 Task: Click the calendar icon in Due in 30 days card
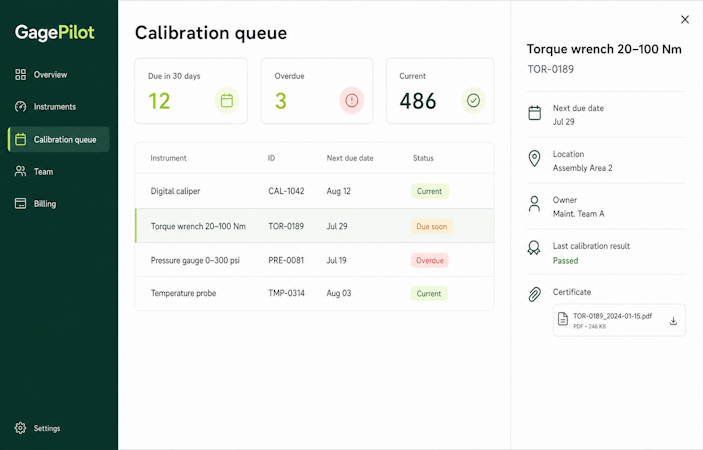227,100
